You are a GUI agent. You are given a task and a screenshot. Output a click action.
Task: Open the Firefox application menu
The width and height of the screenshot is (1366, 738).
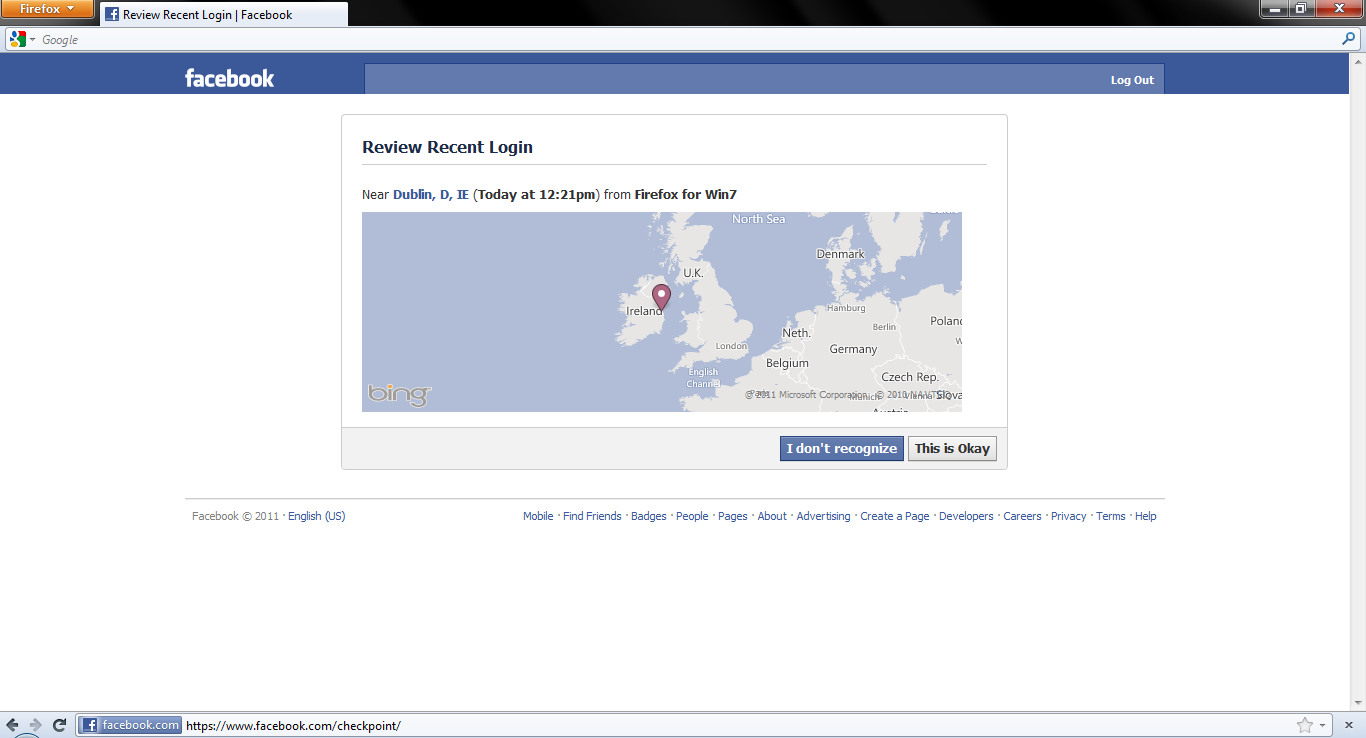point(47,9)
